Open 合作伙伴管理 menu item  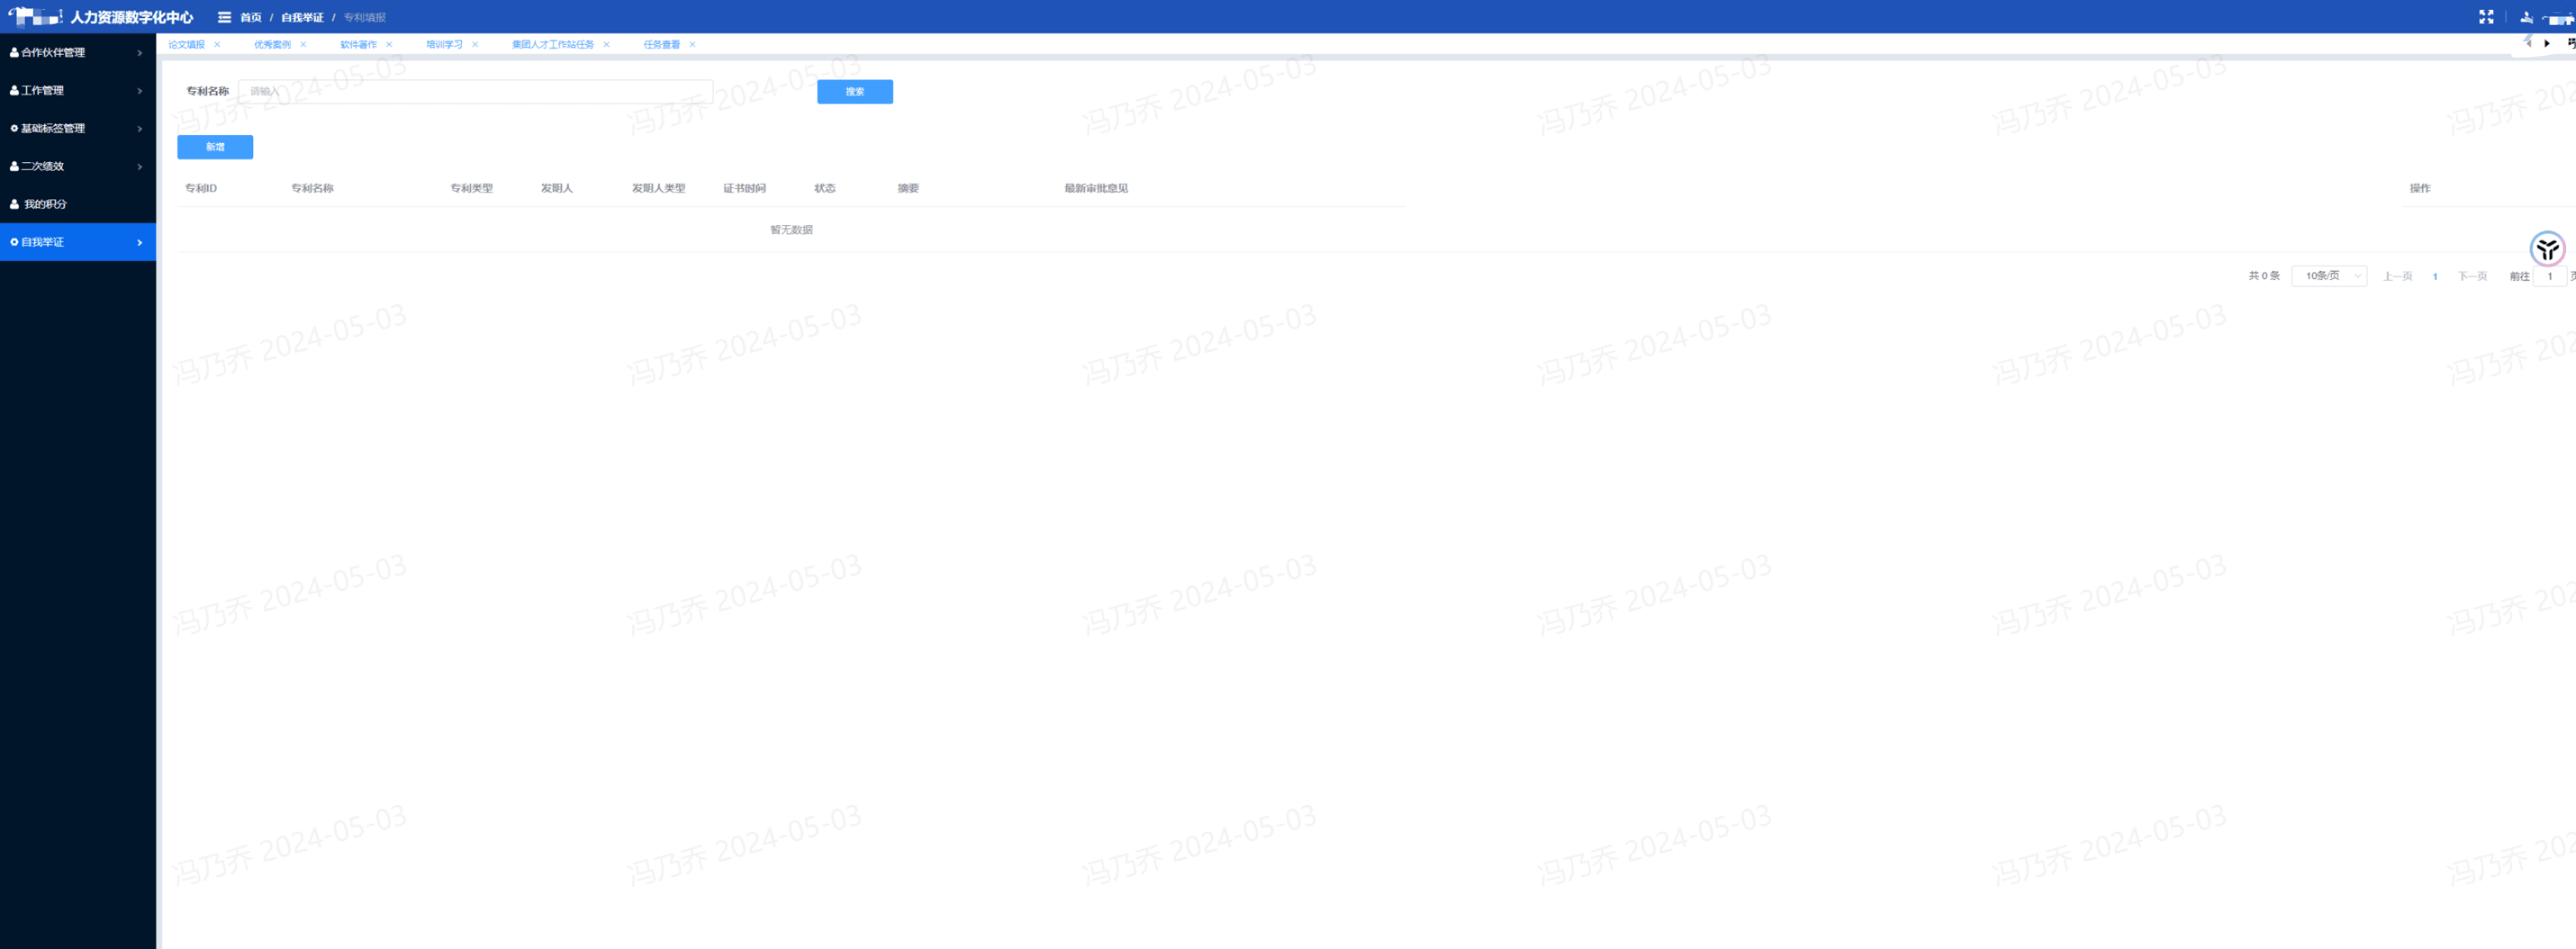[x=78, y=53]
